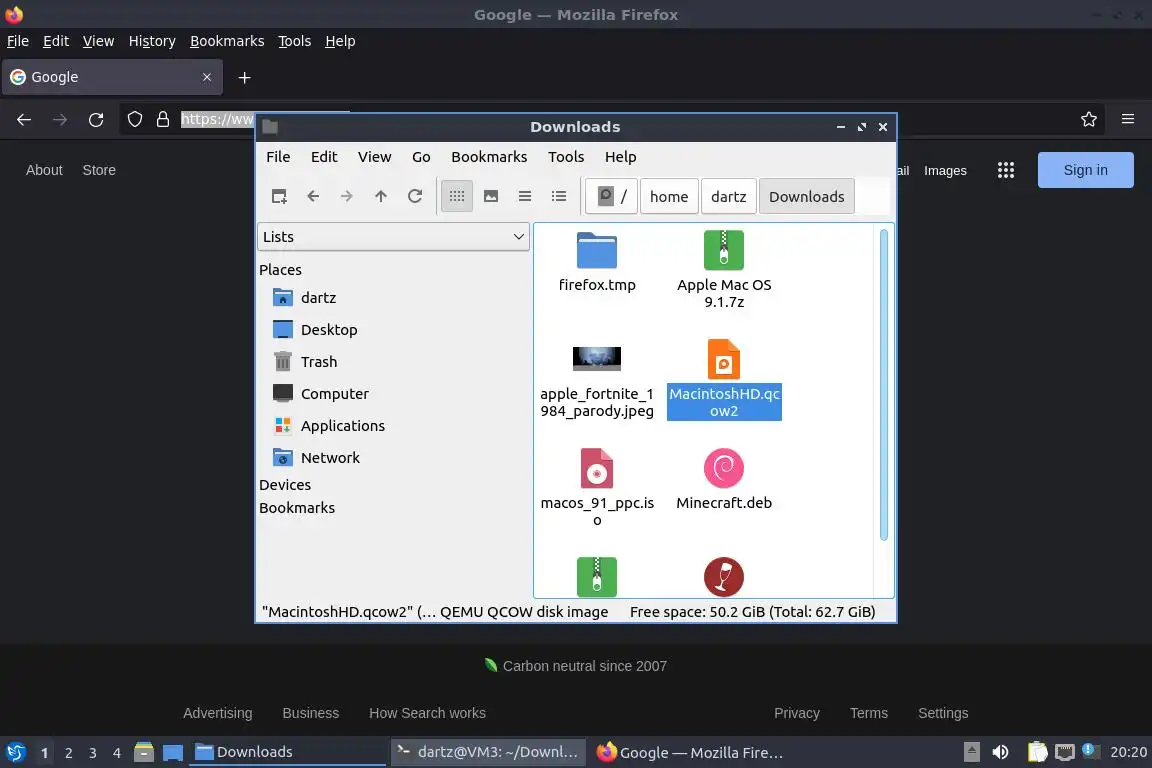Select the macos_91_ppc.iso file

(x=597, y=468)
